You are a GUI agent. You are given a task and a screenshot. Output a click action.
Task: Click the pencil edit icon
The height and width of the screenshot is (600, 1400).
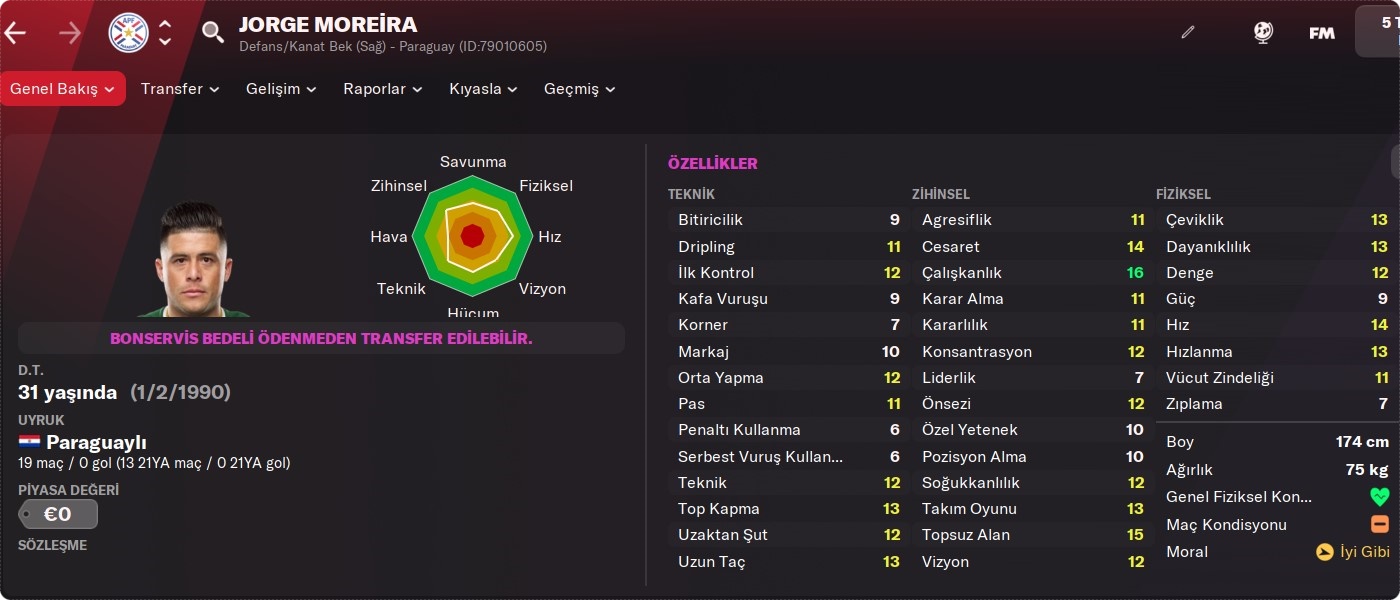coord(1188,32)
